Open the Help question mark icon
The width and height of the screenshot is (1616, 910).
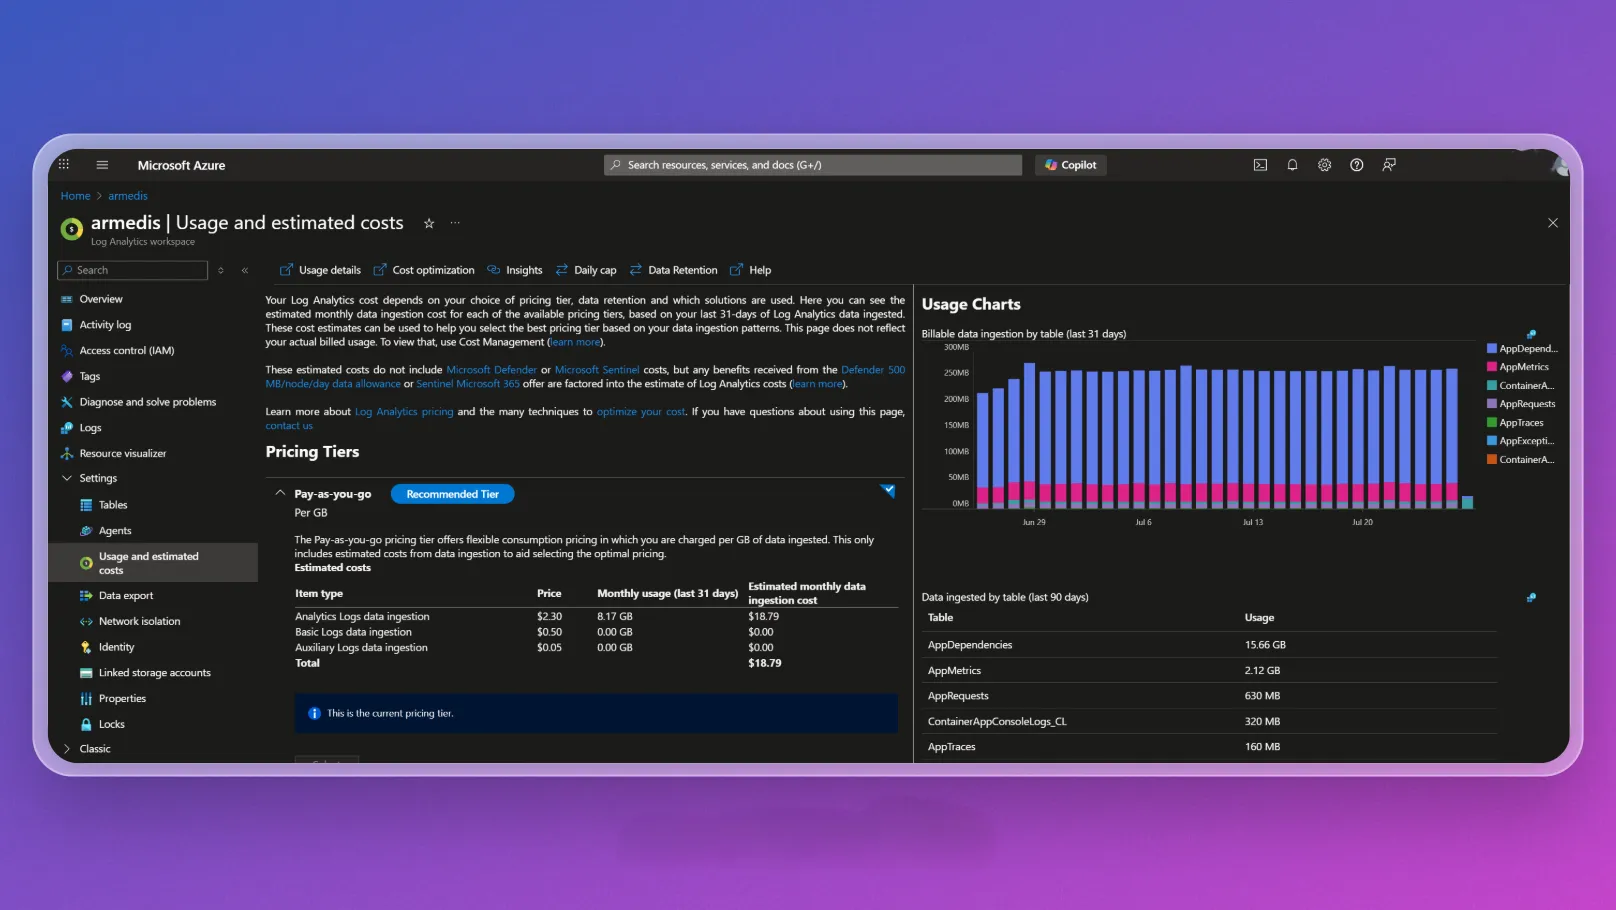coord(1356,165)
